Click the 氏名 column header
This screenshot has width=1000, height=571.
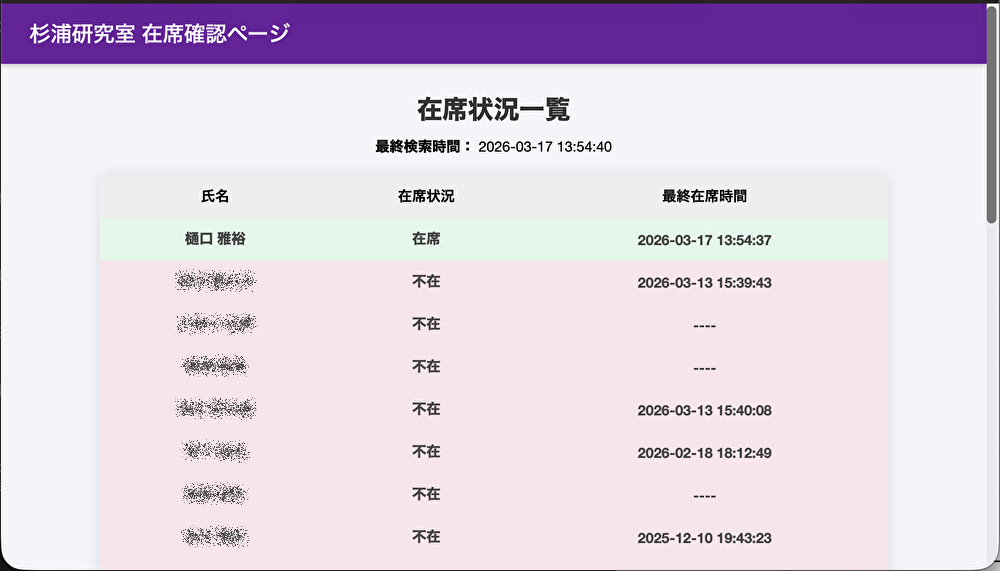(x=215, y=197)
